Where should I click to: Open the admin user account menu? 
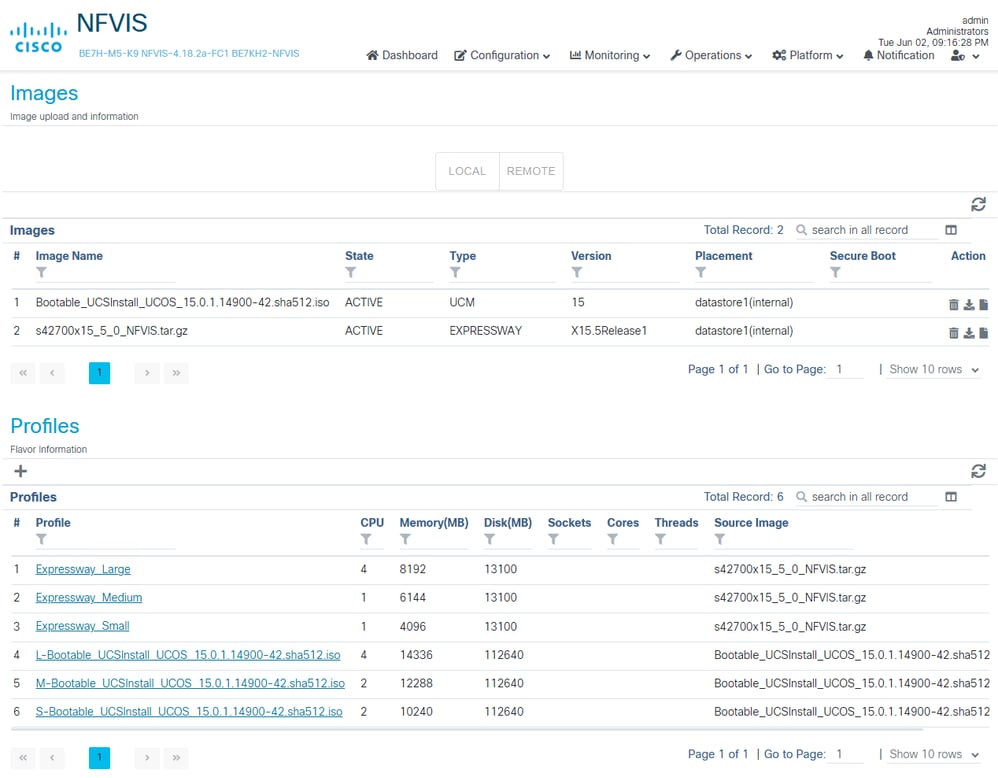coord(965,56)
